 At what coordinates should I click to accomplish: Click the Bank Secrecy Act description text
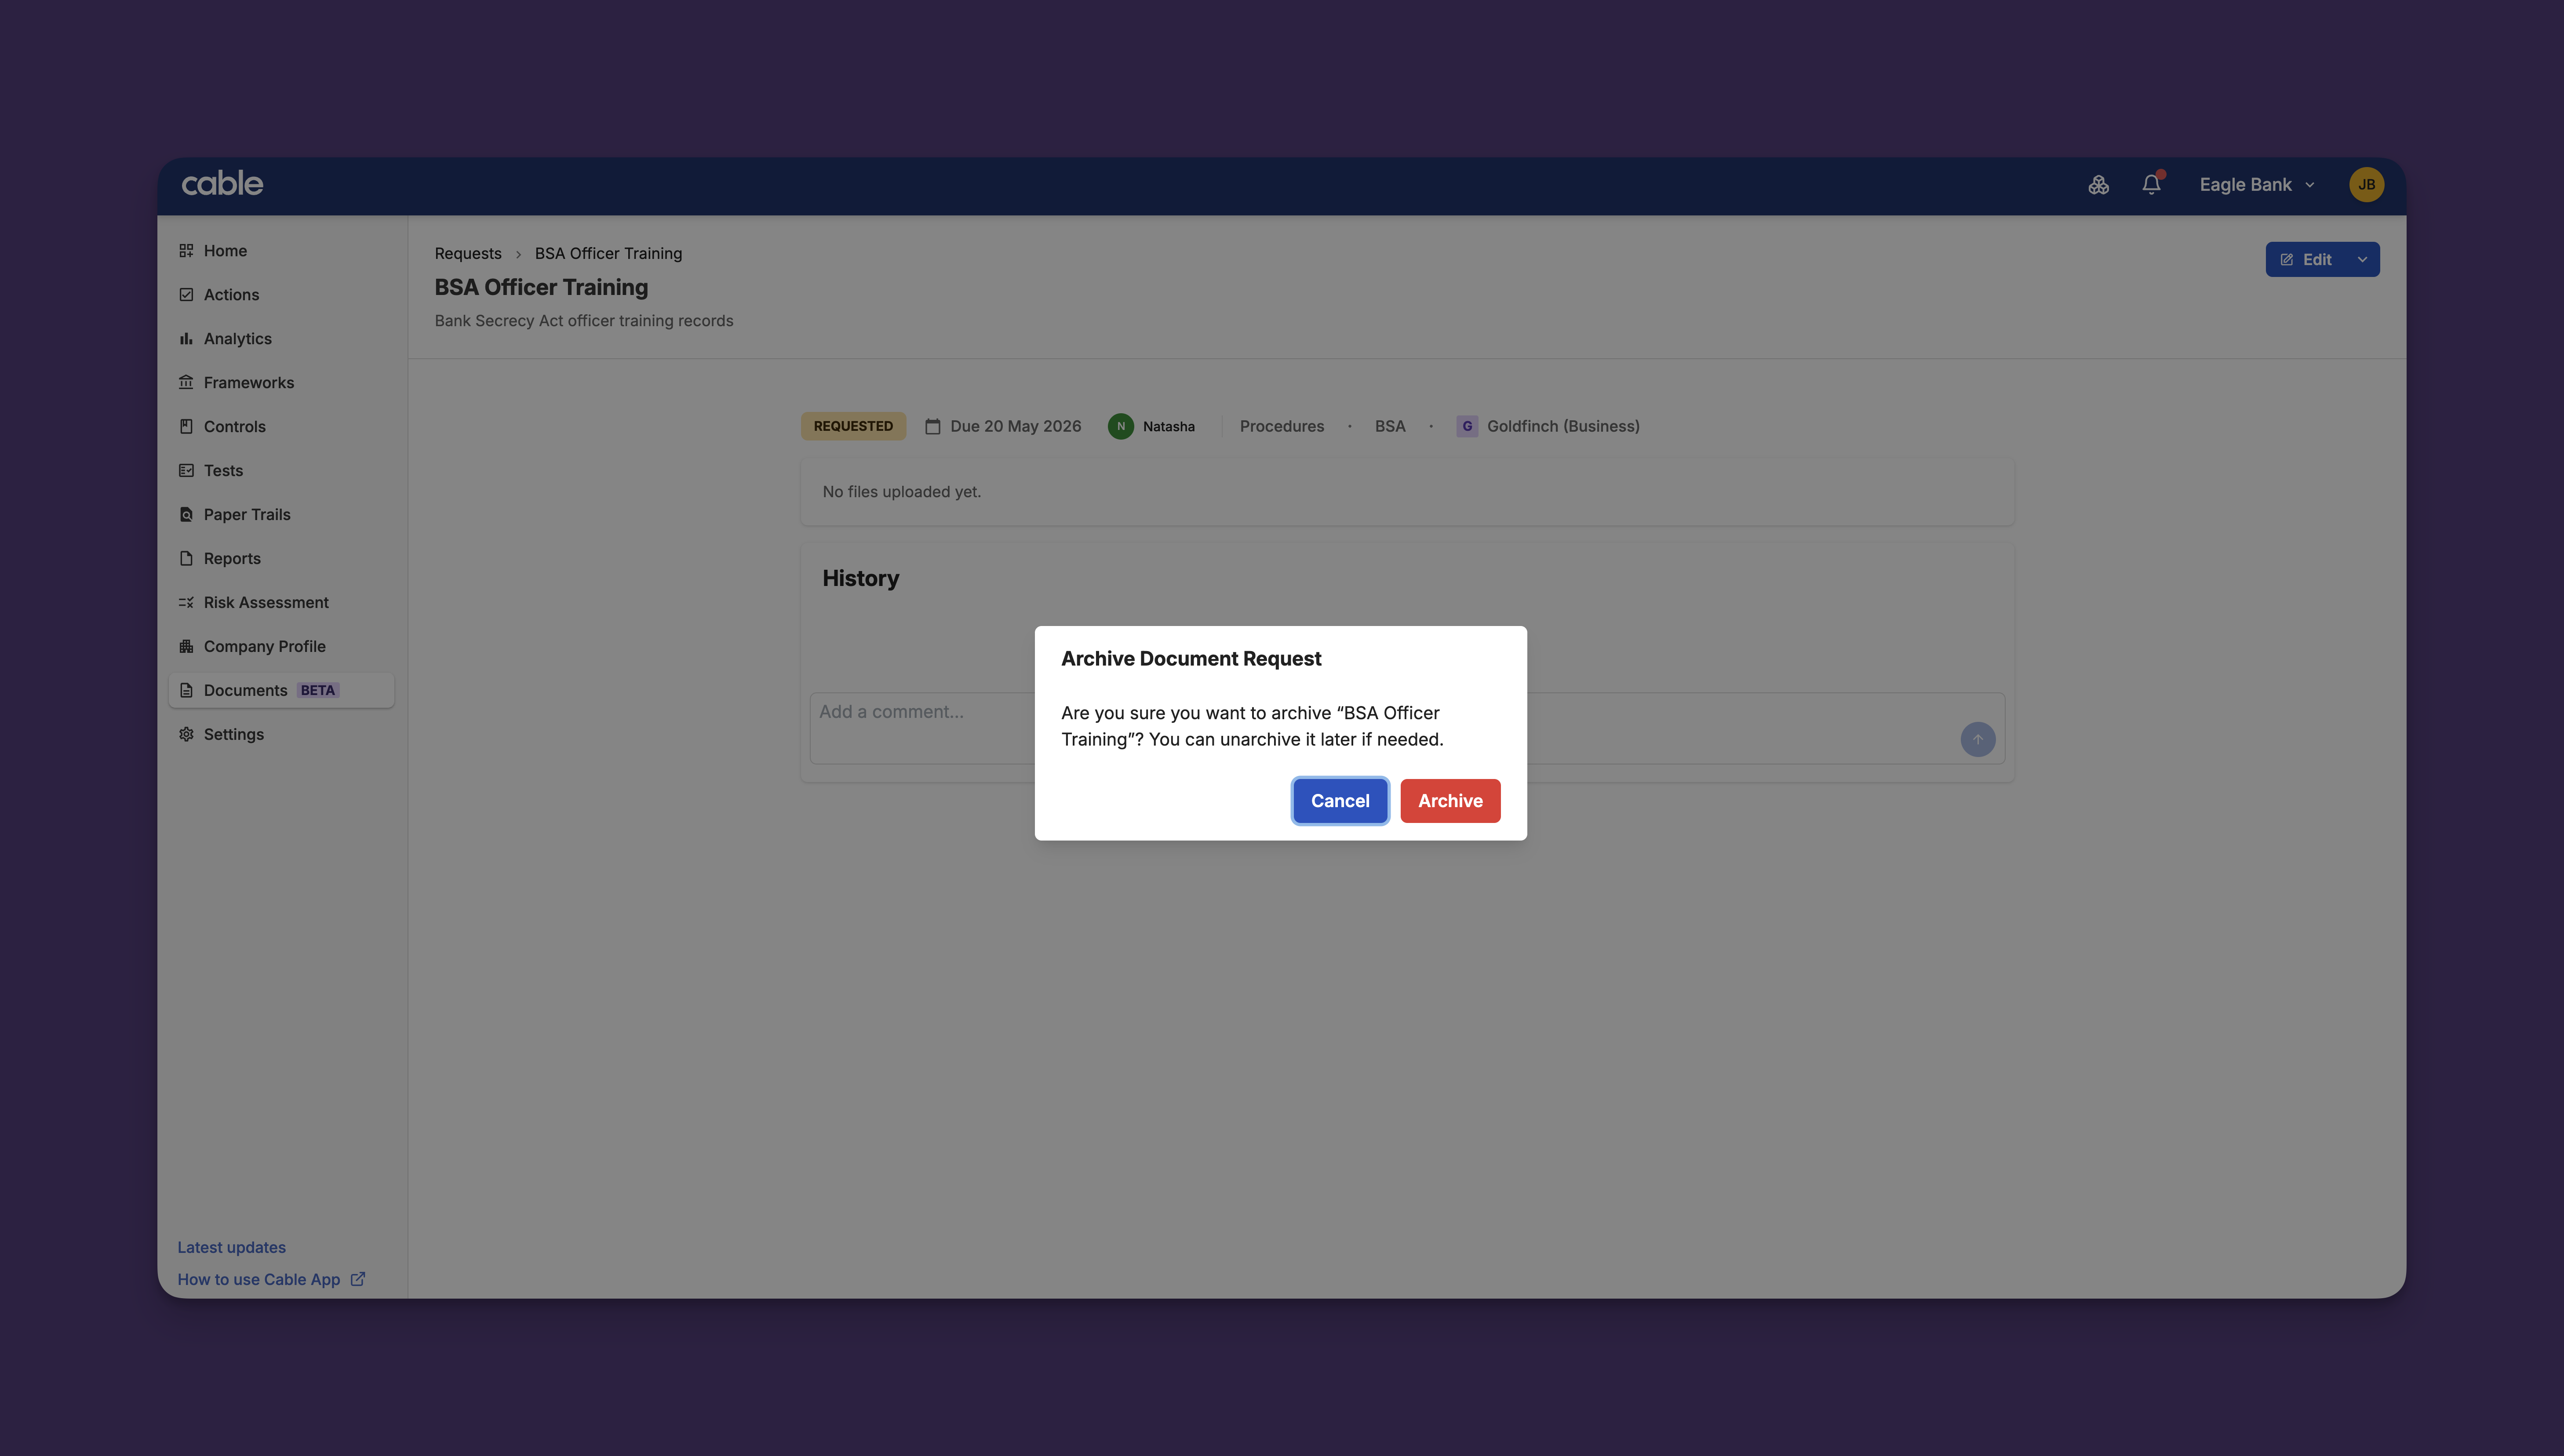click(x=583, y=321)
